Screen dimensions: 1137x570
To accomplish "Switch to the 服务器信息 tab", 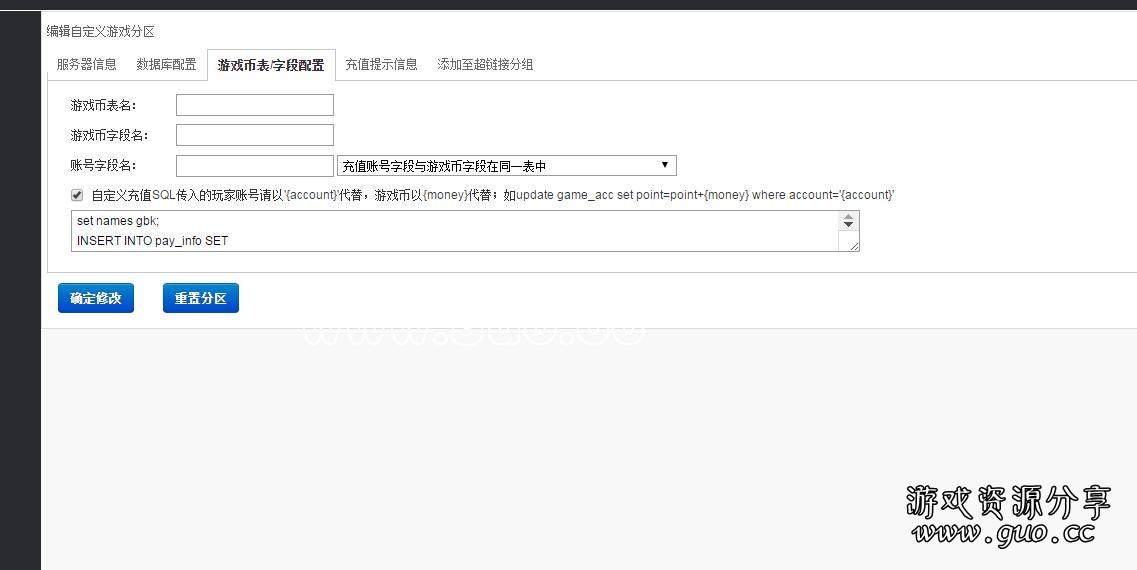I will pos(86,64).
